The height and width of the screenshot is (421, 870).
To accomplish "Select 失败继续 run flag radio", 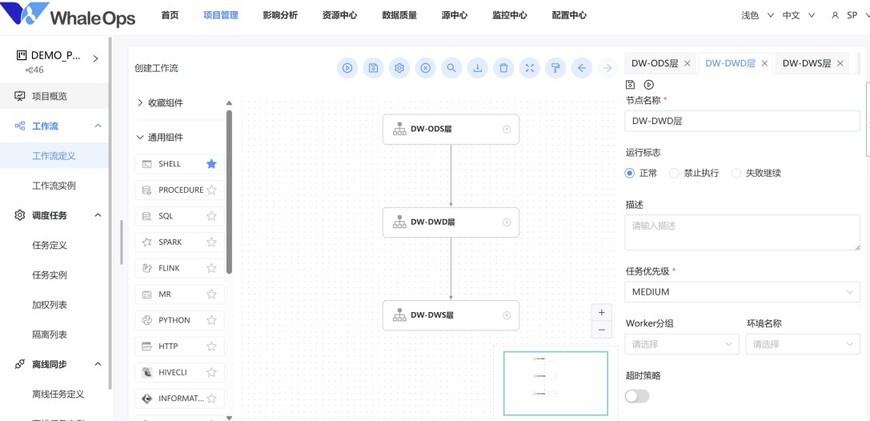I will tap(736, 173).
